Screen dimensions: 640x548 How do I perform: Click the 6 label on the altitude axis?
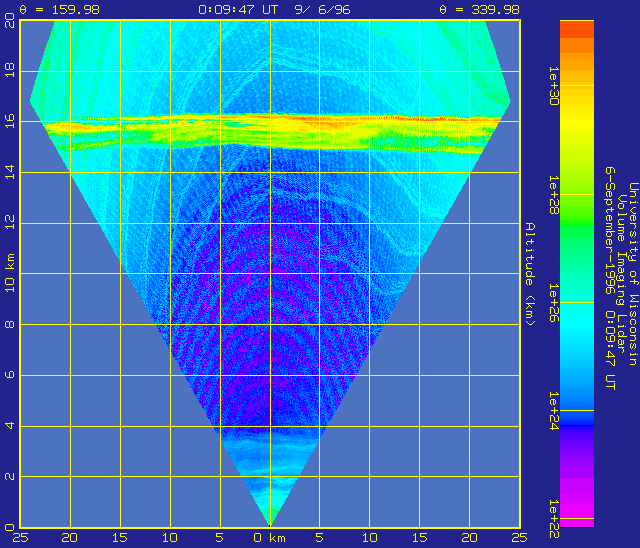pyautogui.click(x=10, y=375)
